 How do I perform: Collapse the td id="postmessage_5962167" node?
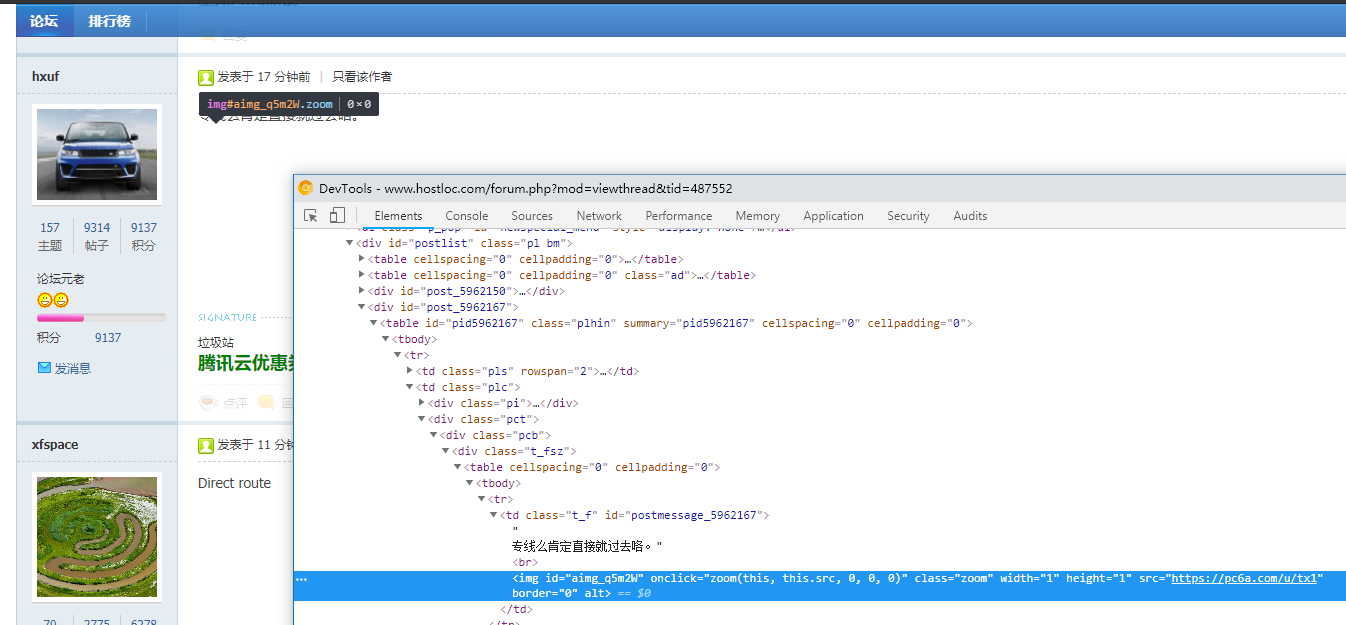pyautogui.click(x=494, y=515)
